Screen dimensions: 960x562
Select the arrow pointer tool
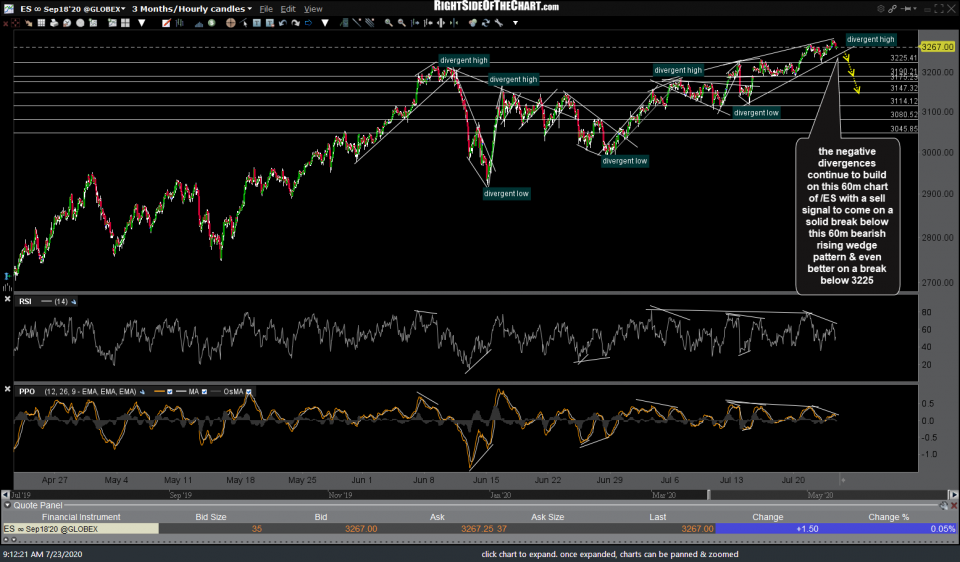point(244,23)
